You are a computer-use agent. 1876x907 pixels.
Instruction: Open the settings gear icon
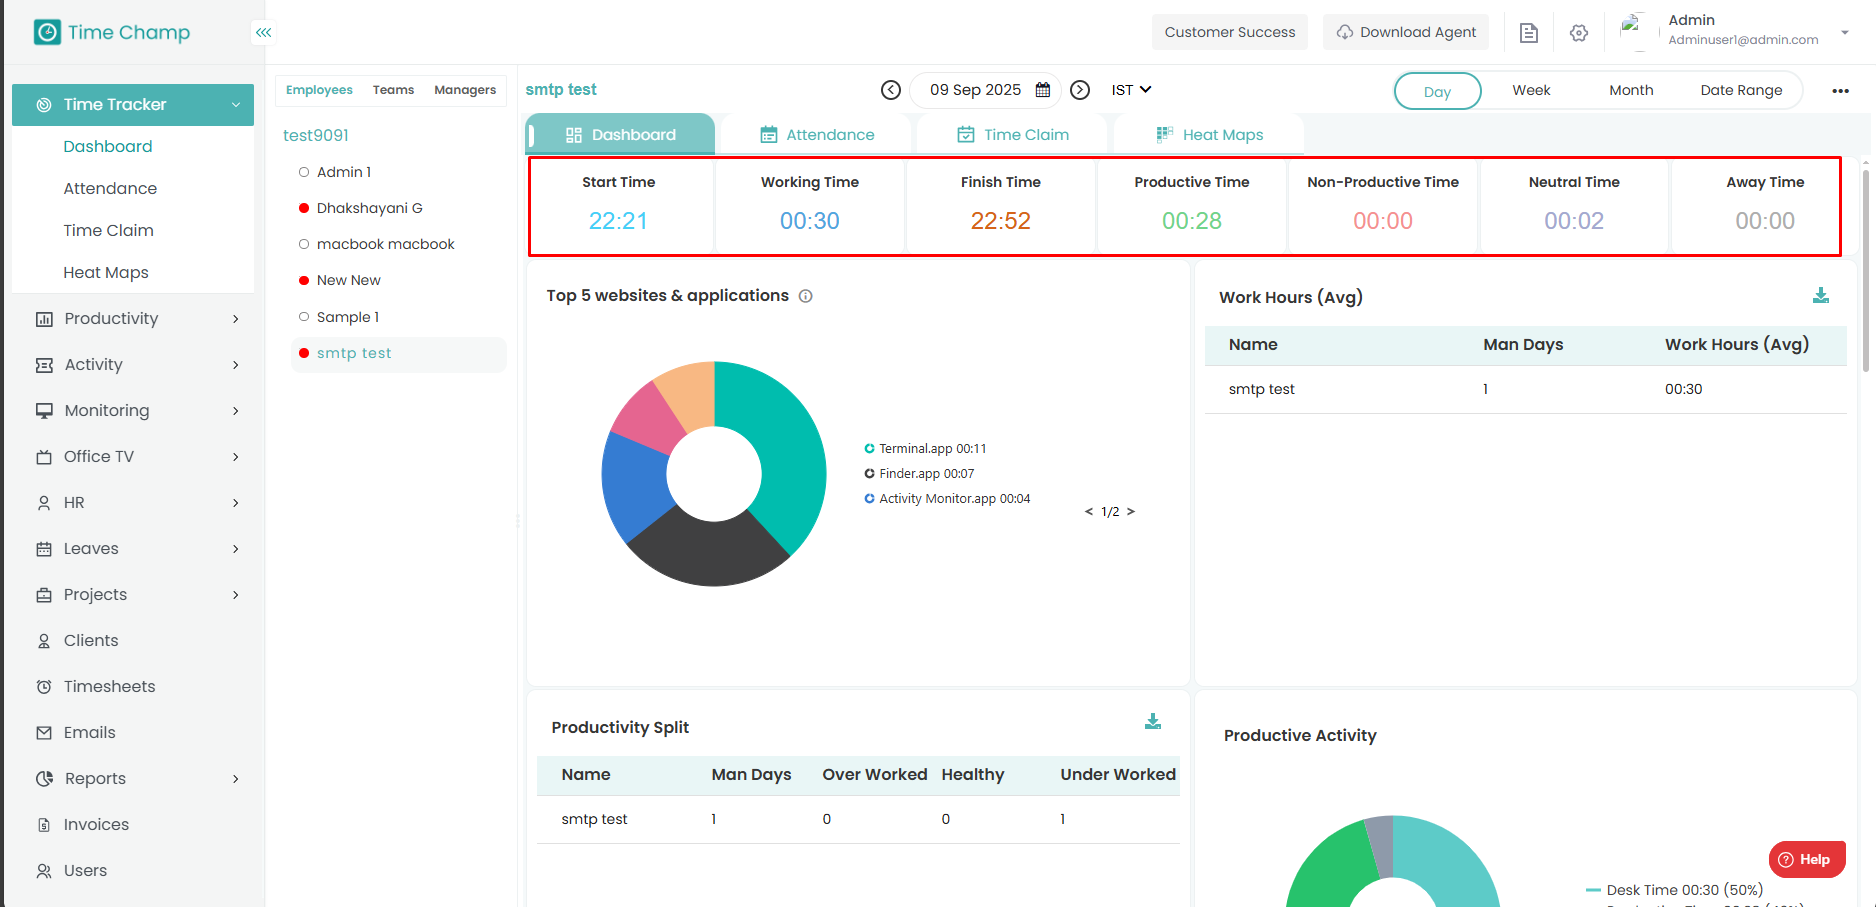coord(1579,33)
